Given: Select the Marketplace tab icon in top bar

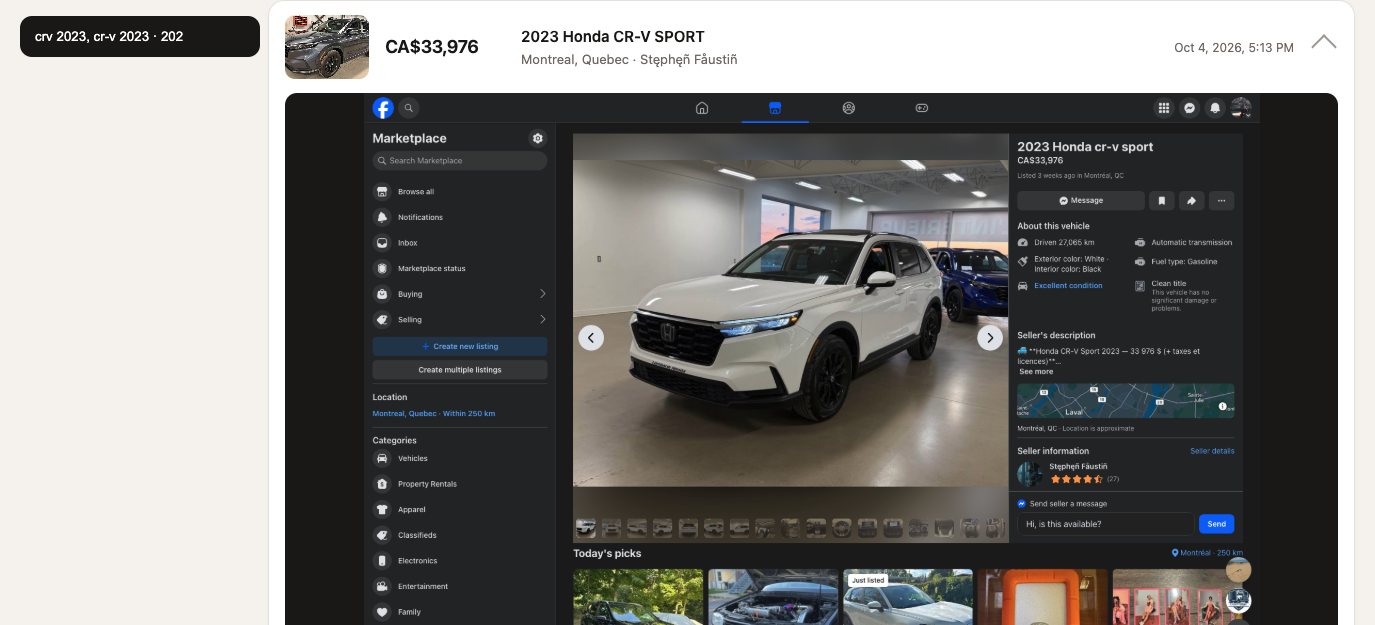Looking at the screenshot, I should 775,108.
